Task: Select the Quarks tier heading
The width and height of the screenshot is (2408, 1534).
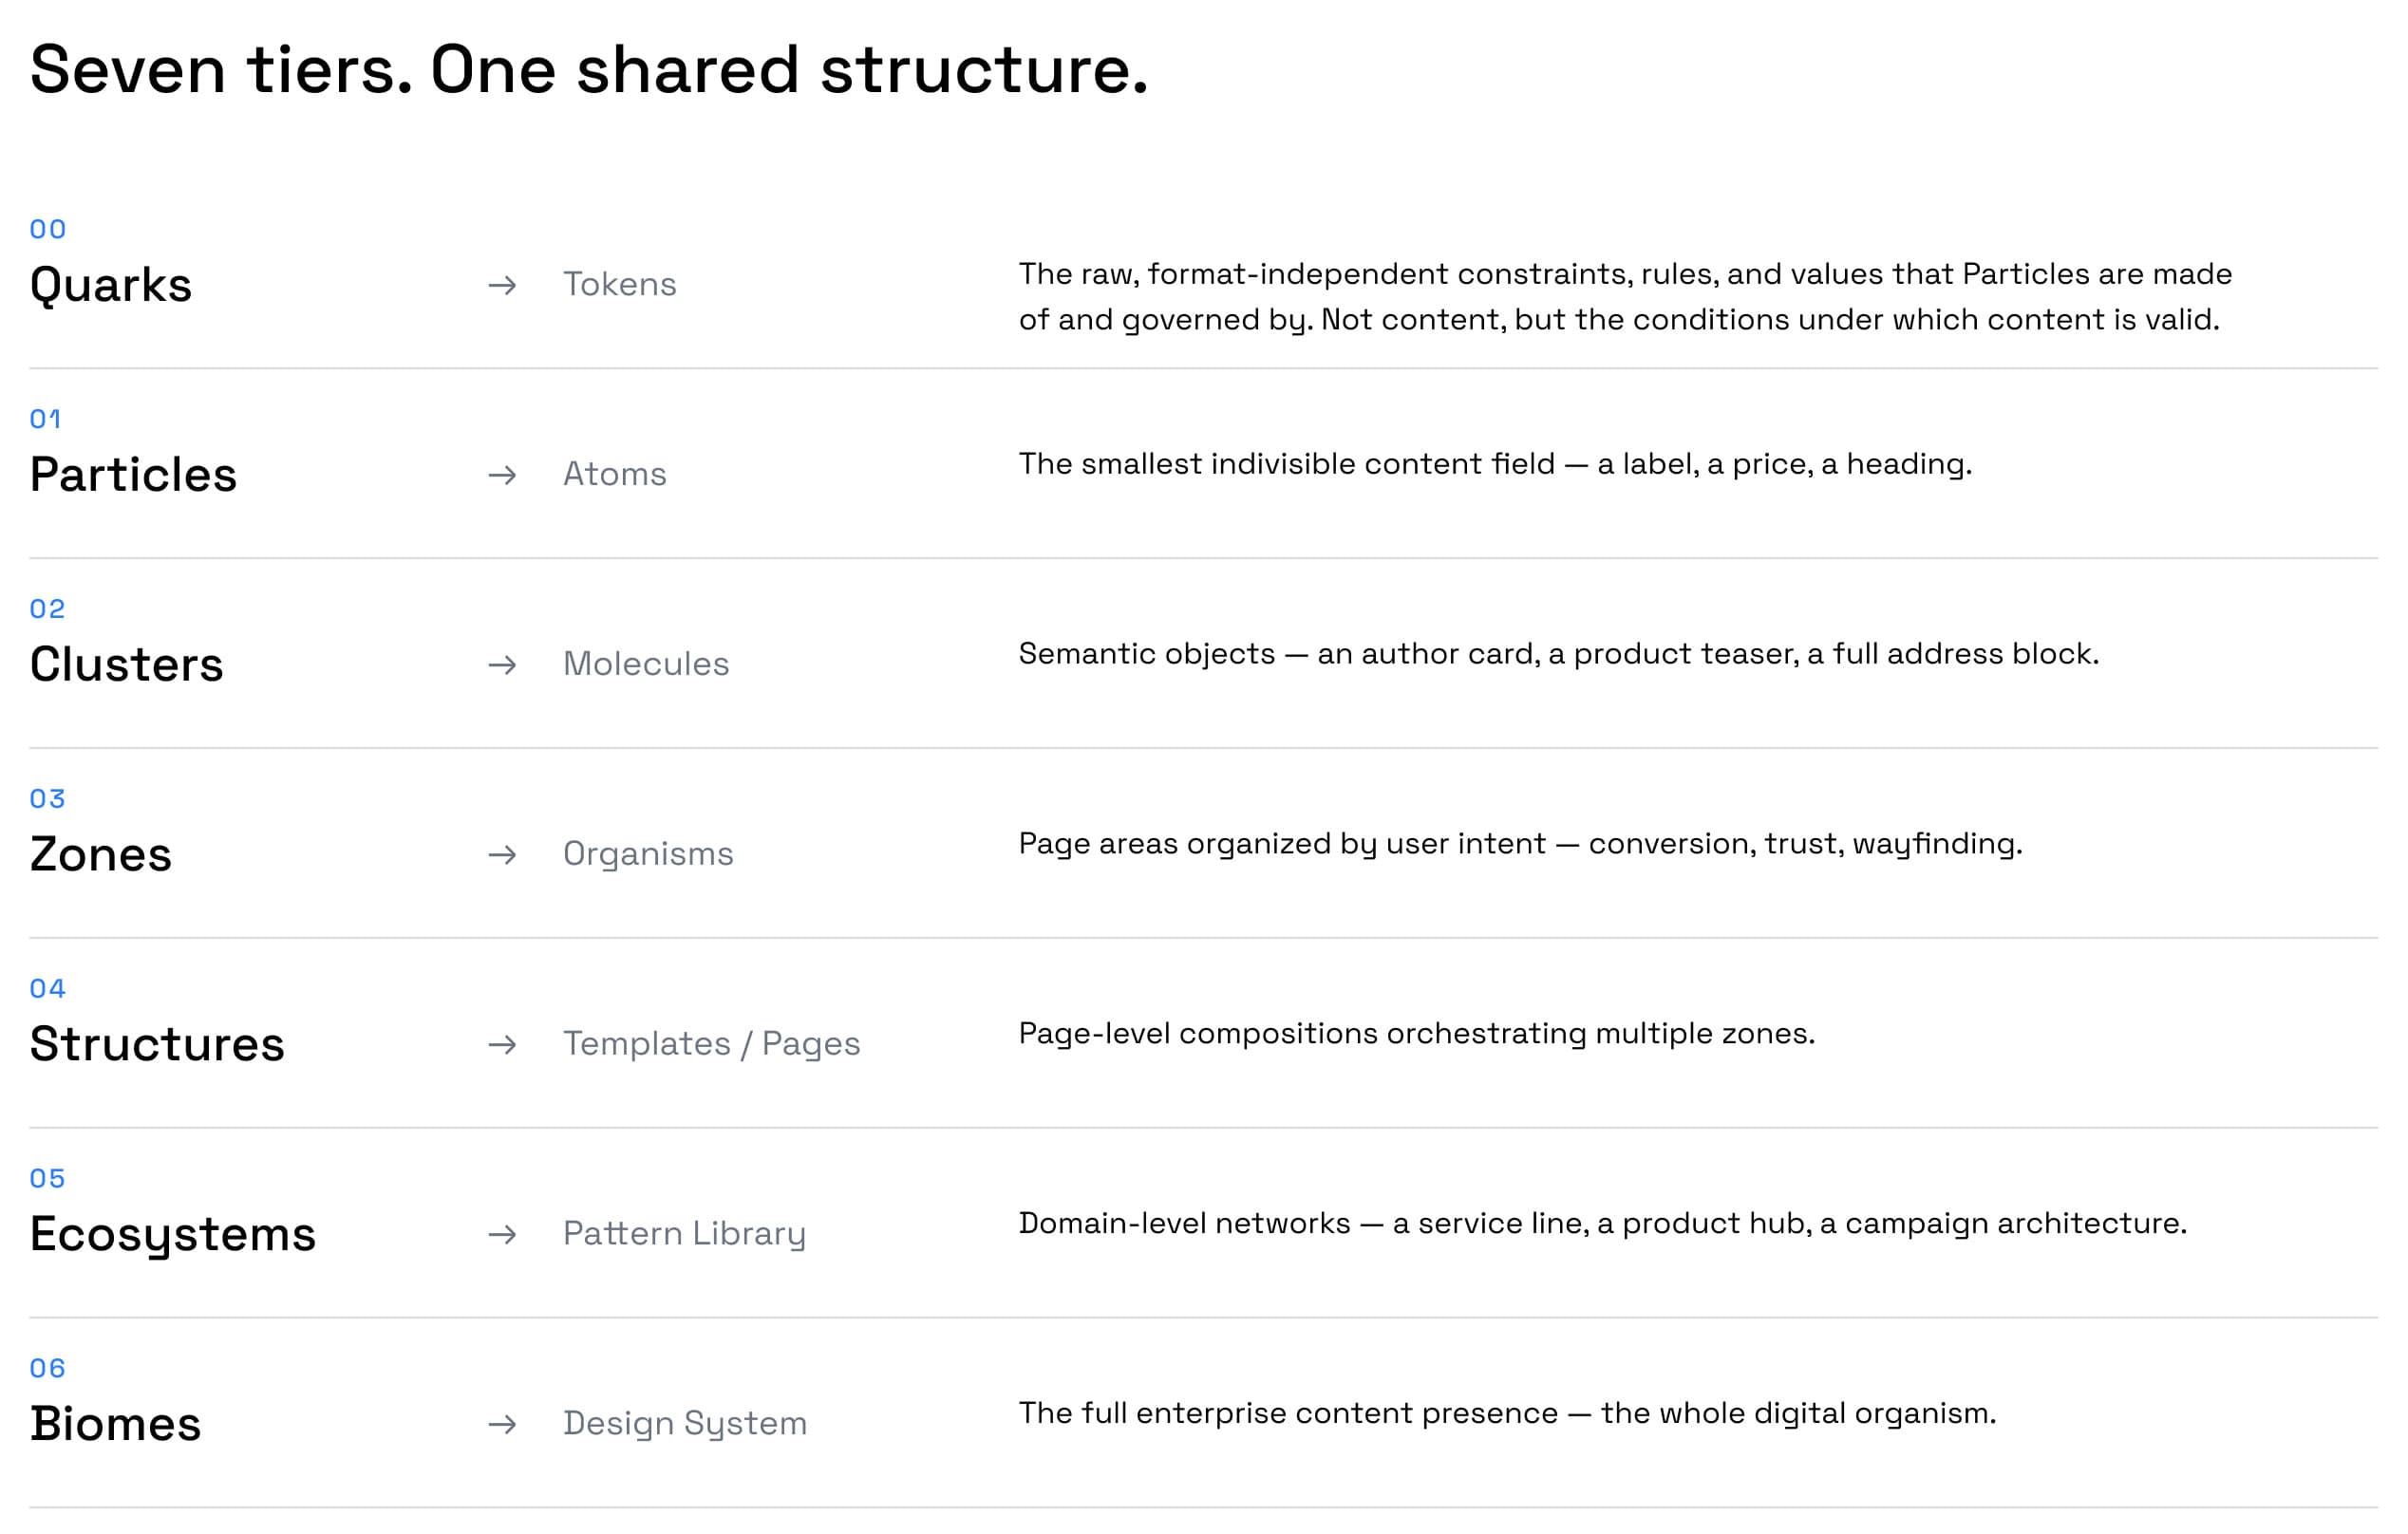Action: 111,286
